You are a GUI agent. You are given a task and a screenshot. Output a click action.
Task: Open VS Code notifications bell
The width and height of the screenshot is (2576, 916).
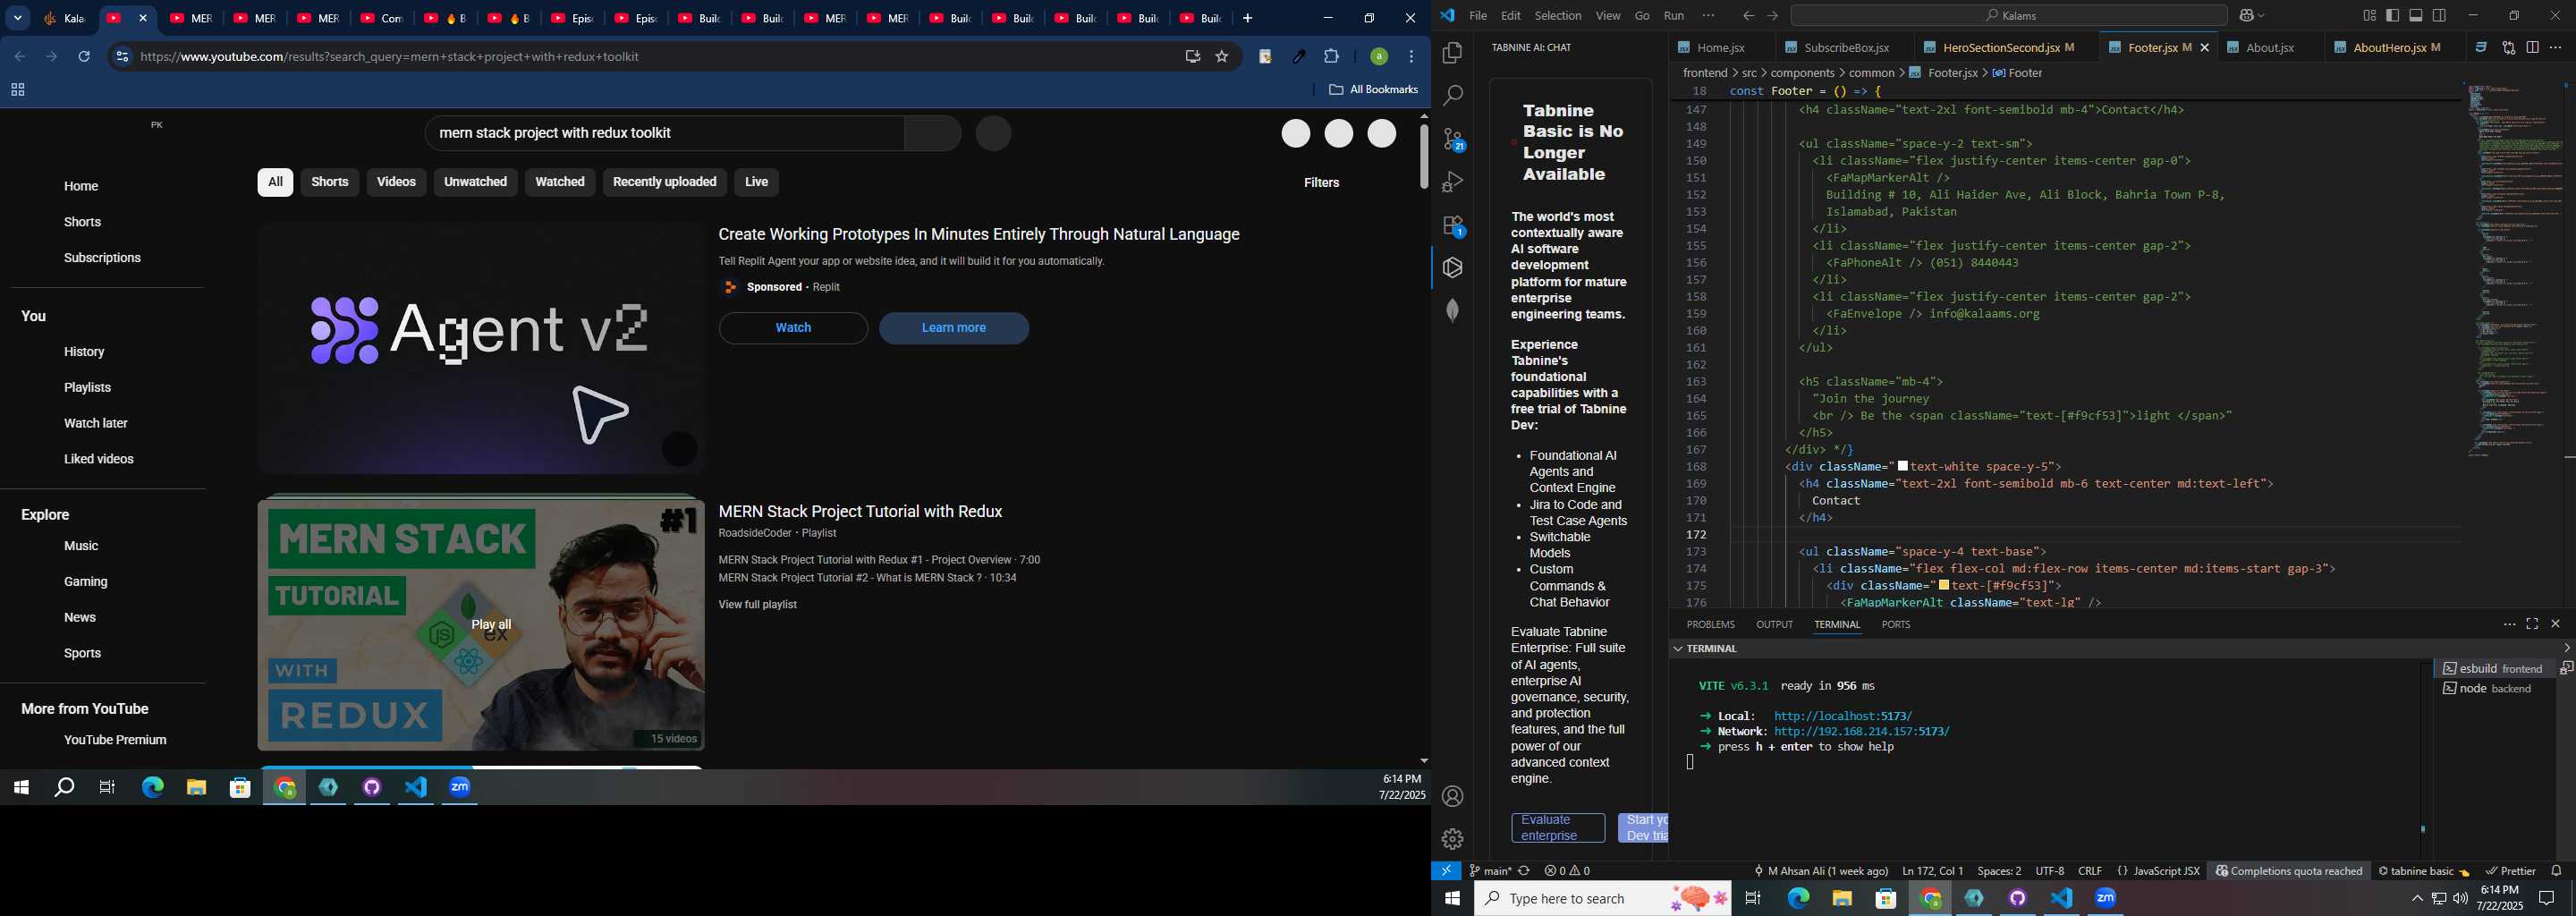click(x=2556, y=871)
